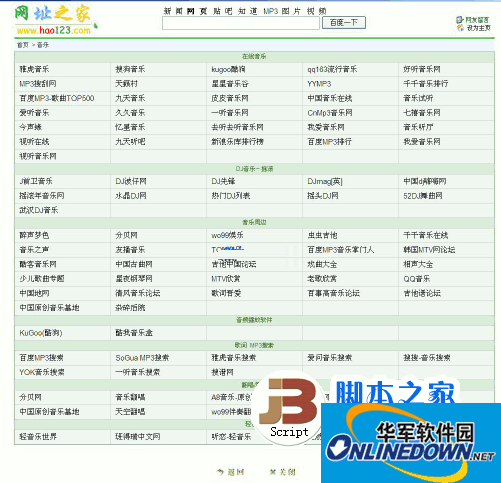Open the 首页 breadcrumb link
The width and height of the screenshot is (501, 483).
23,45
